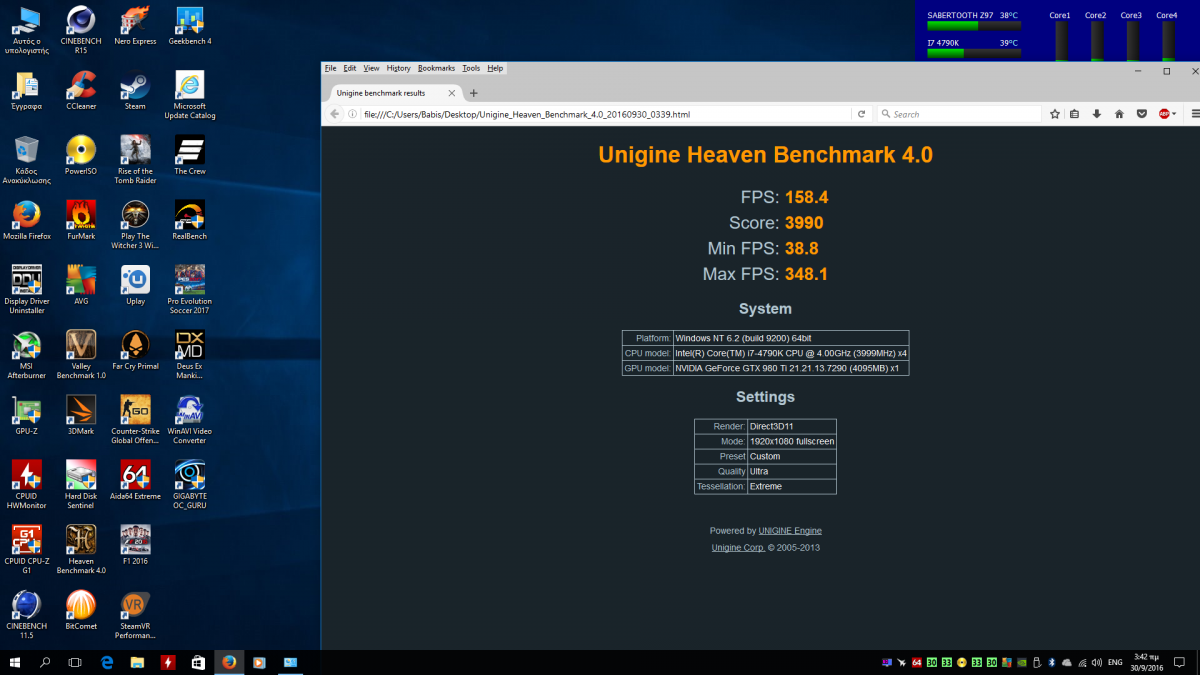This screenshot has width=1200, height=675.
Task: Launch Nero Express from the desktop
Action: point(135,26)
